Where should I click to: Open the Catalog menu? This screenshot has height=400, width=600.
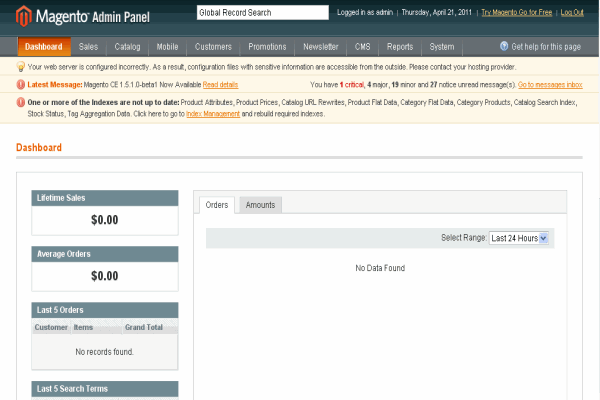tap(127, 47)
